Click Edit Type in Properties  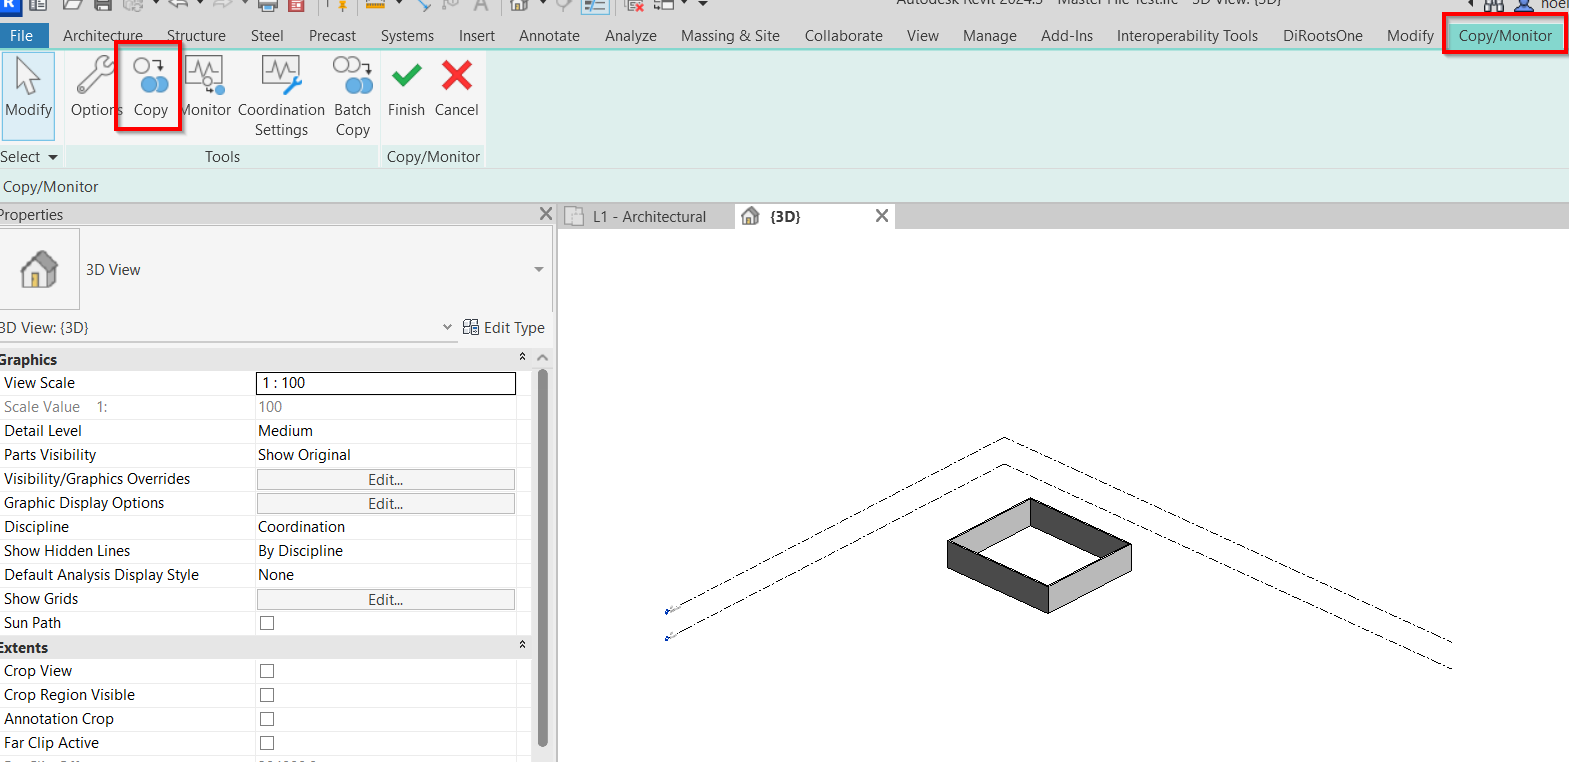504,328
